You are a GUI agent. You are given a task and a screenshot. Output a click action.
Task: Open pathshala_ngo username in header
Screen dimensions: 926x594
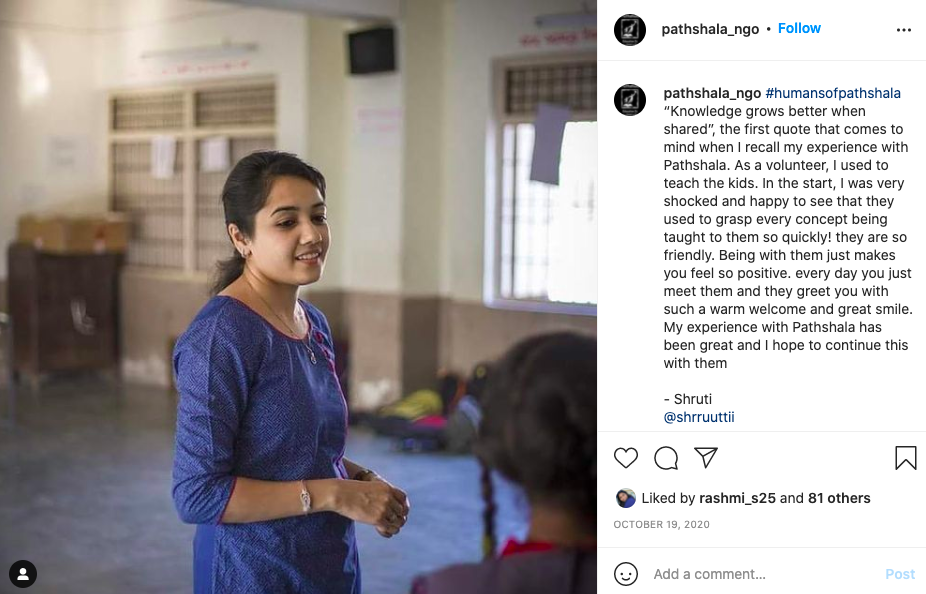click(710, 29)
